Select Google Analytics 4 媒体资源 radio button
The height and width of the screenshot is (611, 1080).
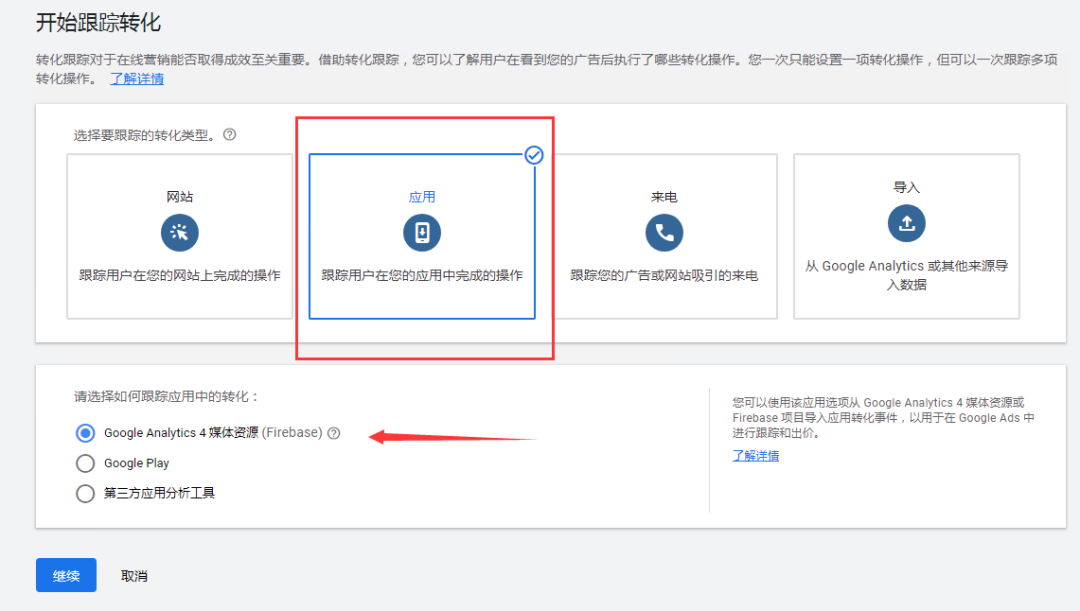(85, 433)
